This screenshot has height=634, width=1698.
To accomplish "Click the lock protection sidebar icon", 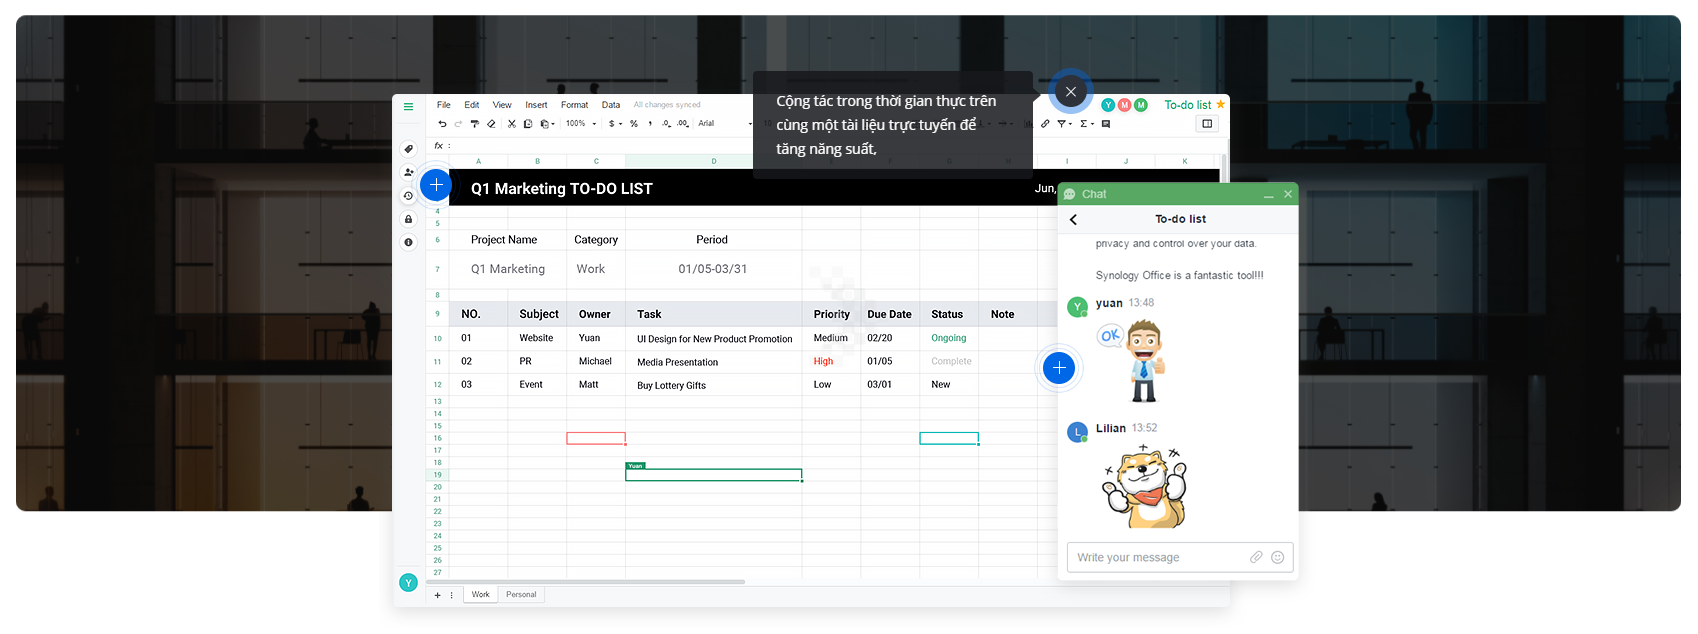I will point(408,219).
